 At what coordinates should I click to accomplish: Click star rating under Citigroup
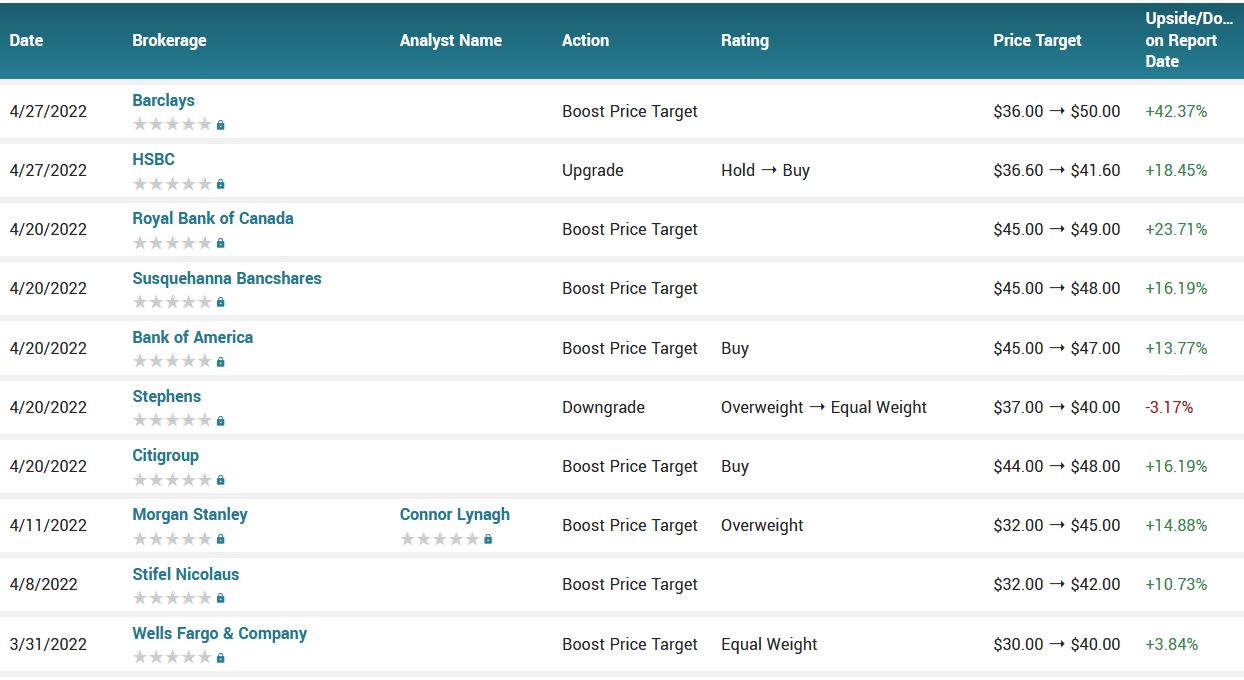point(172,480)
